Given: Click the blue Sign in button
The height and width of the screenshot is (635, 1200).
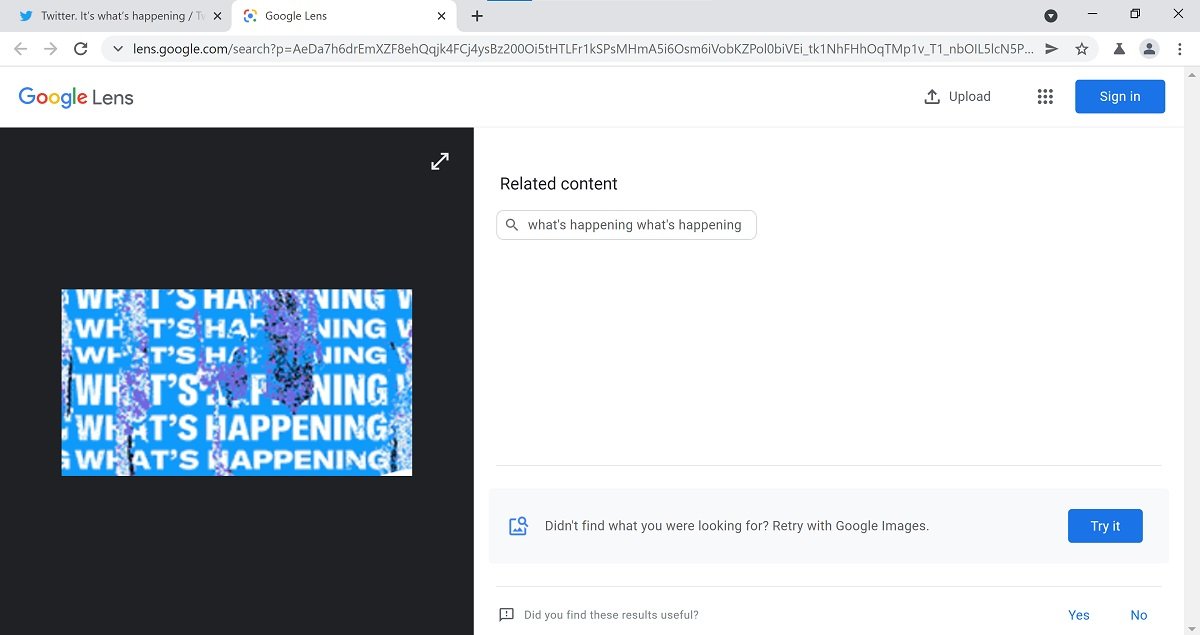Looking at the screenshot, I should (x=1120, y=97).
